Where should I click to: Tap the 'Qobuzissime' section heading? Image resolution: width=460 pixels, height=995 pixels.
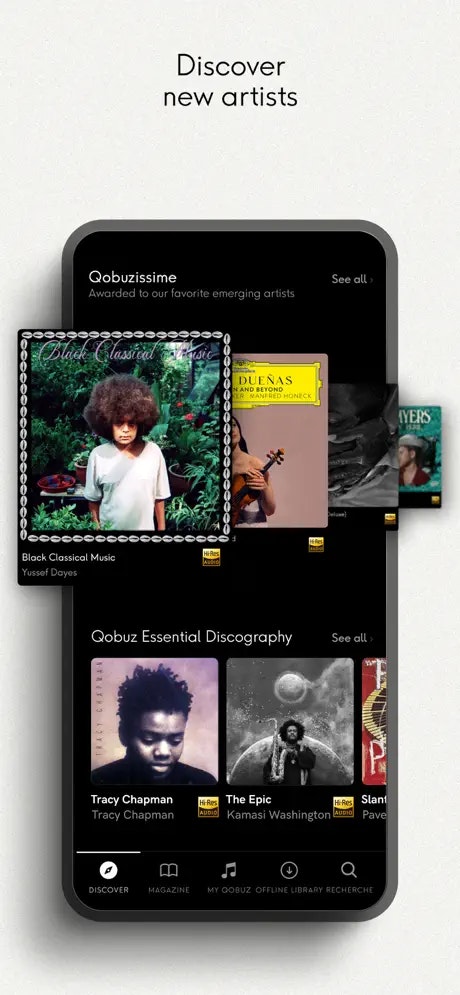133,277
